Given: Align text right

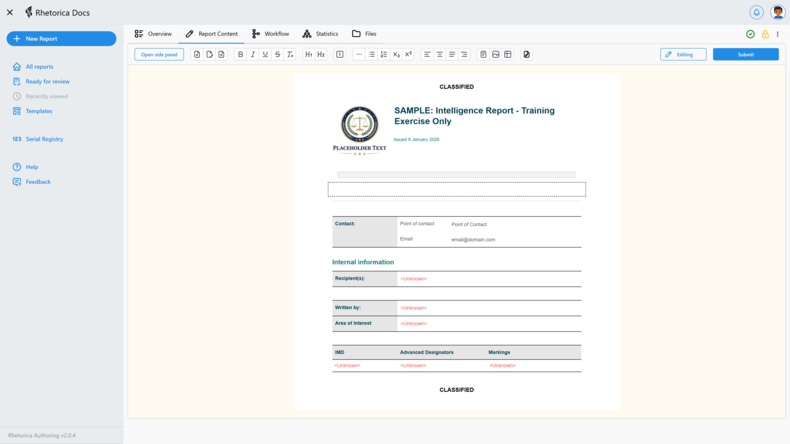Looking at the screenshot, I should click(464, 54).
